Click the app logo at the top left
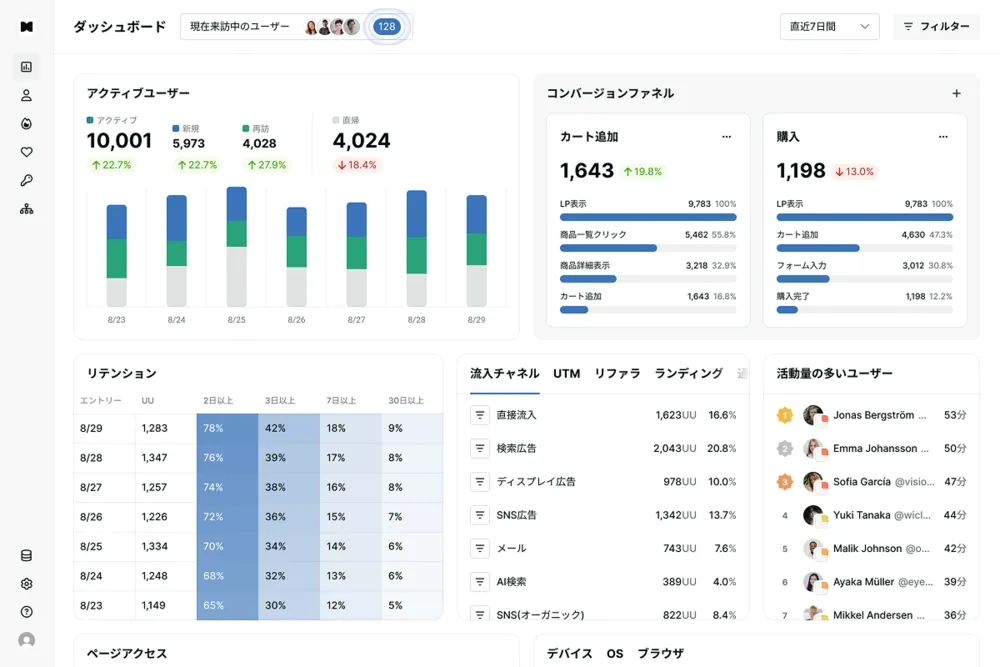The width and height of the screenshot is (1000, 667). click(26, 26)
